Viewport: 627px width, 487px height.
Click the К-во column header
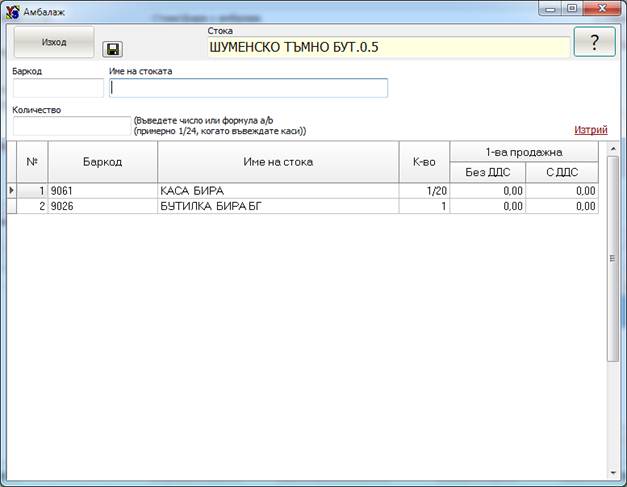pyautogui.click(x=424, y=162)
